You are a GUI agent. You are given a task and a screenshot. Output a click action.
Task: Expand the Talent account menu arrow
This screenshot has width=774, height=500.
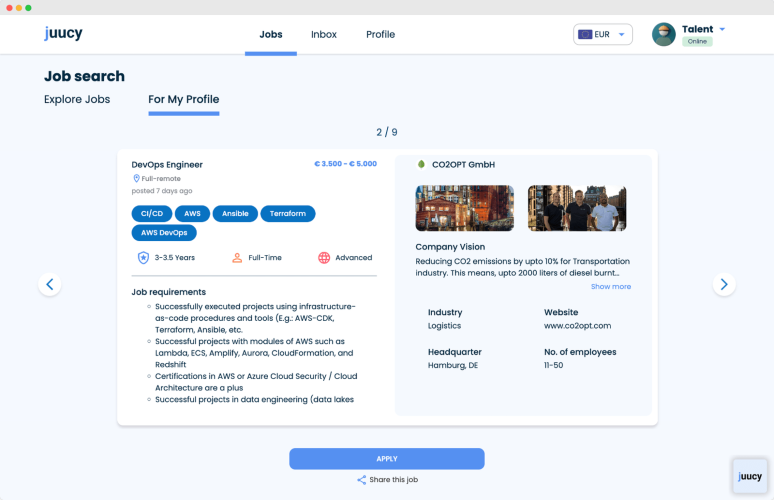pos(722,29)
